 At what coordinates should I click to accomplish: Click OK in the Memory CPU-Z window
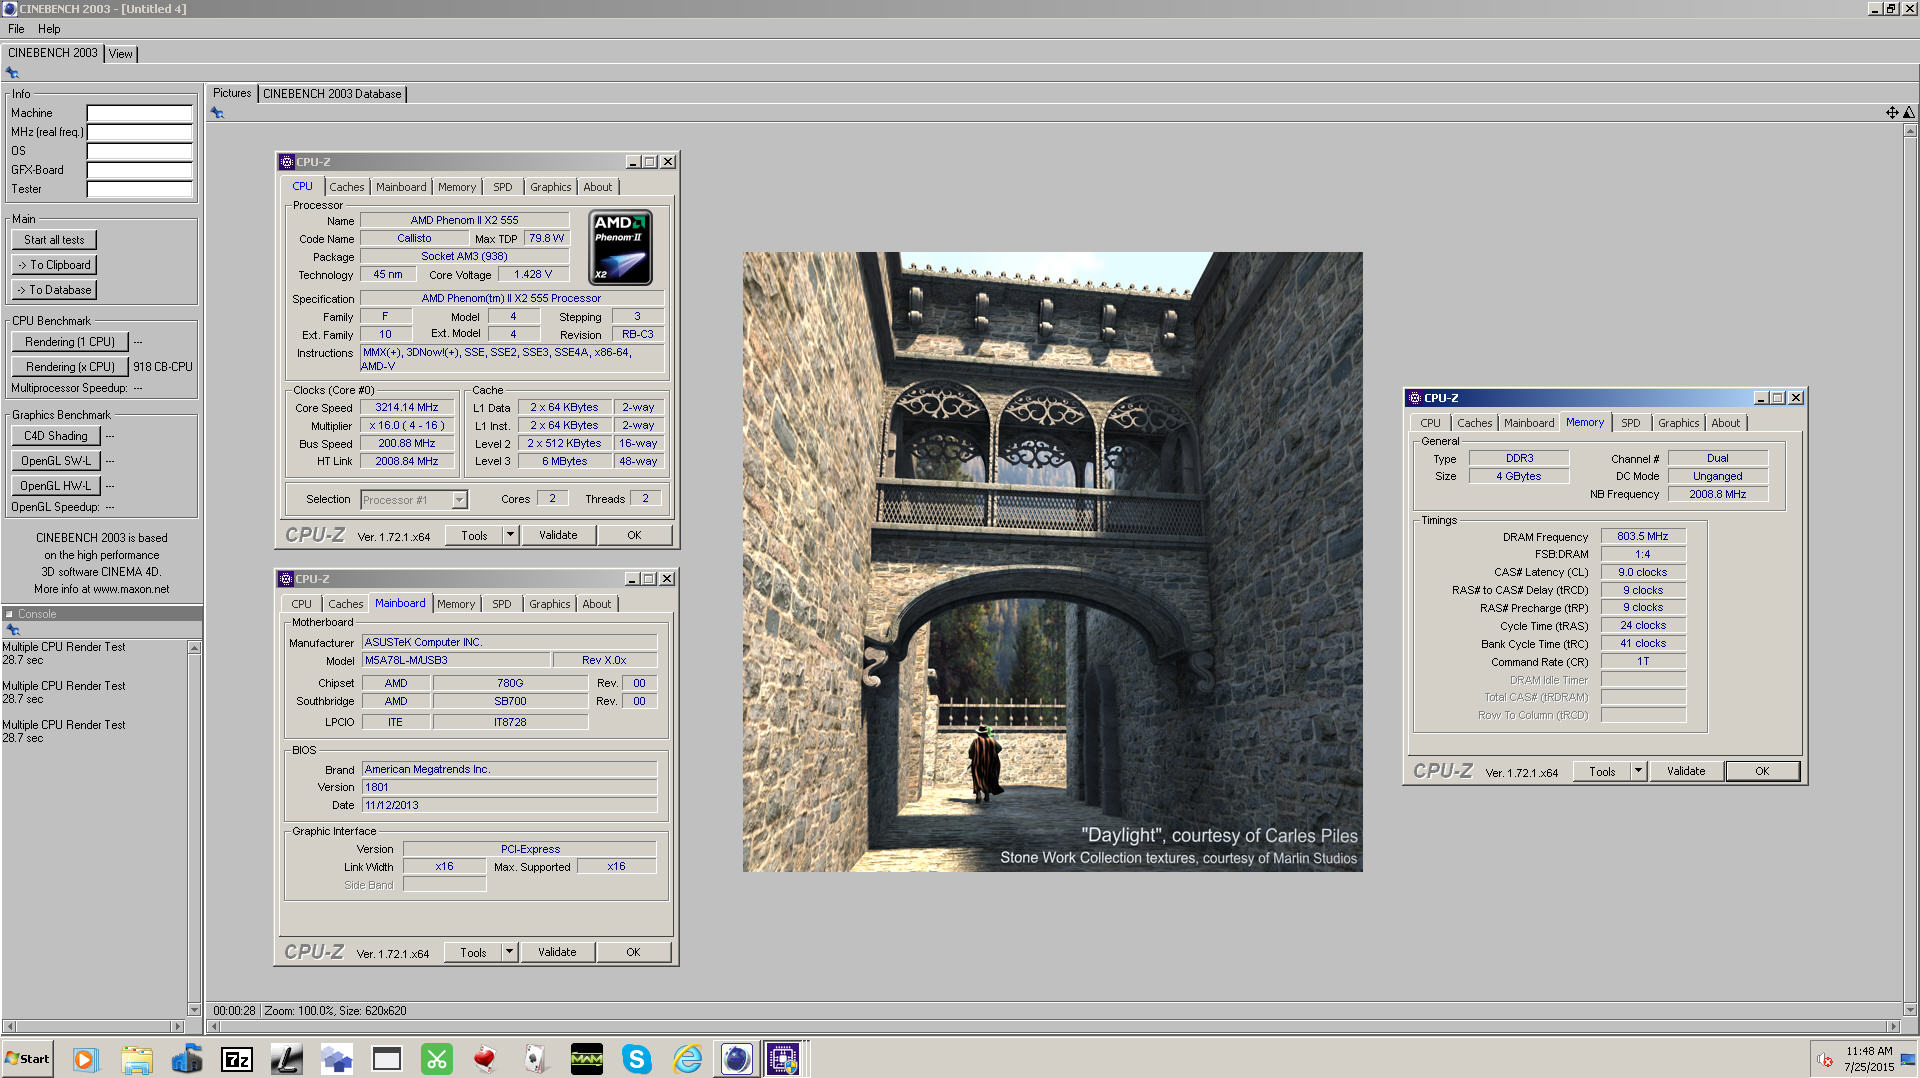point(1762,771)
